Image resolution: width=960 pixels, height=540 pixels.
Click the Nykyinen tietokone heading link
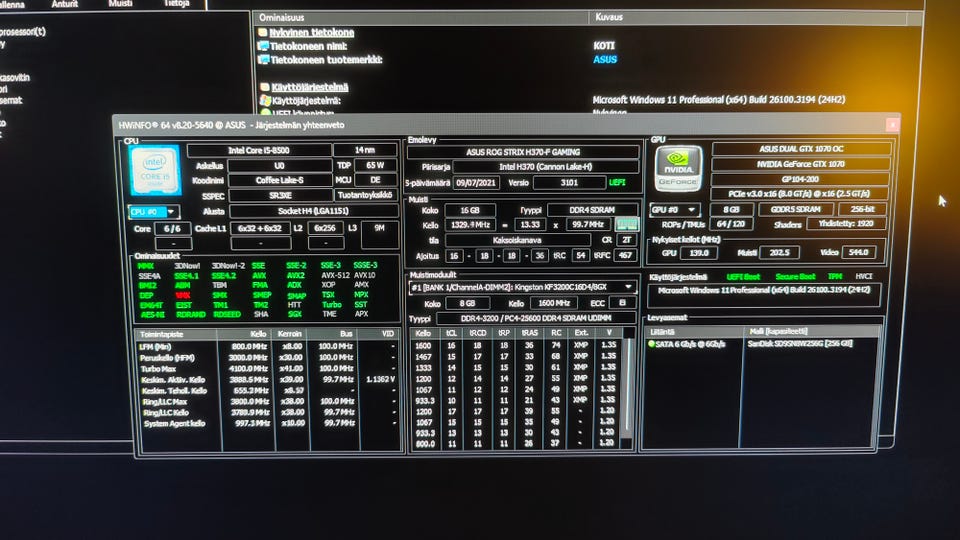312,32
